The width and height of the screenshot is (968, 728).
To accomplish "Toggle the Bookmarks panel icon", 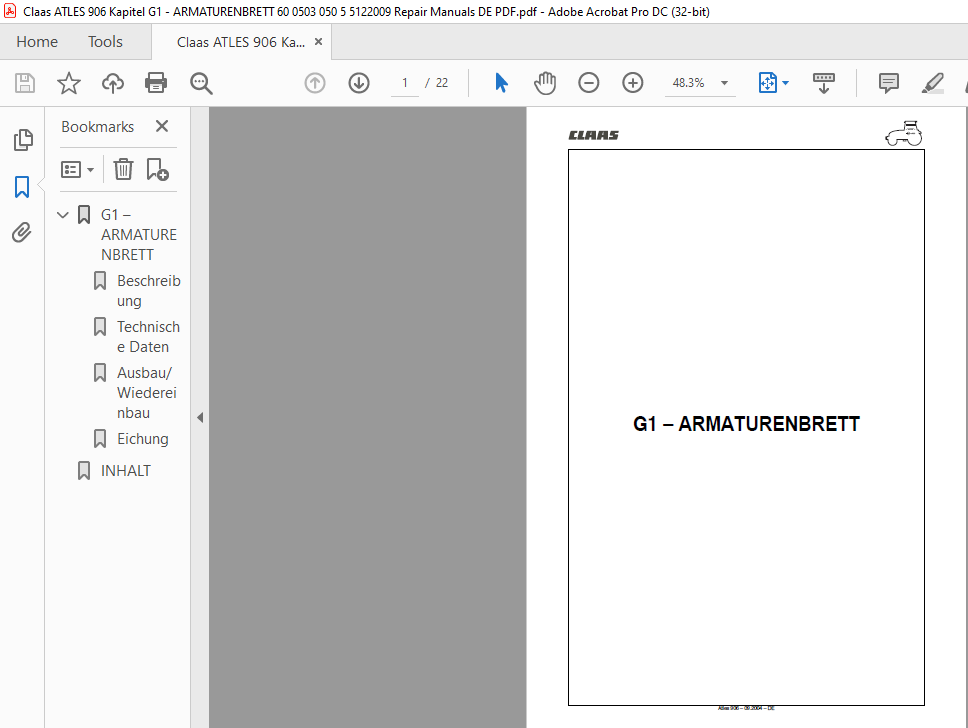I will pyautogui.click(x=22, y=186).
